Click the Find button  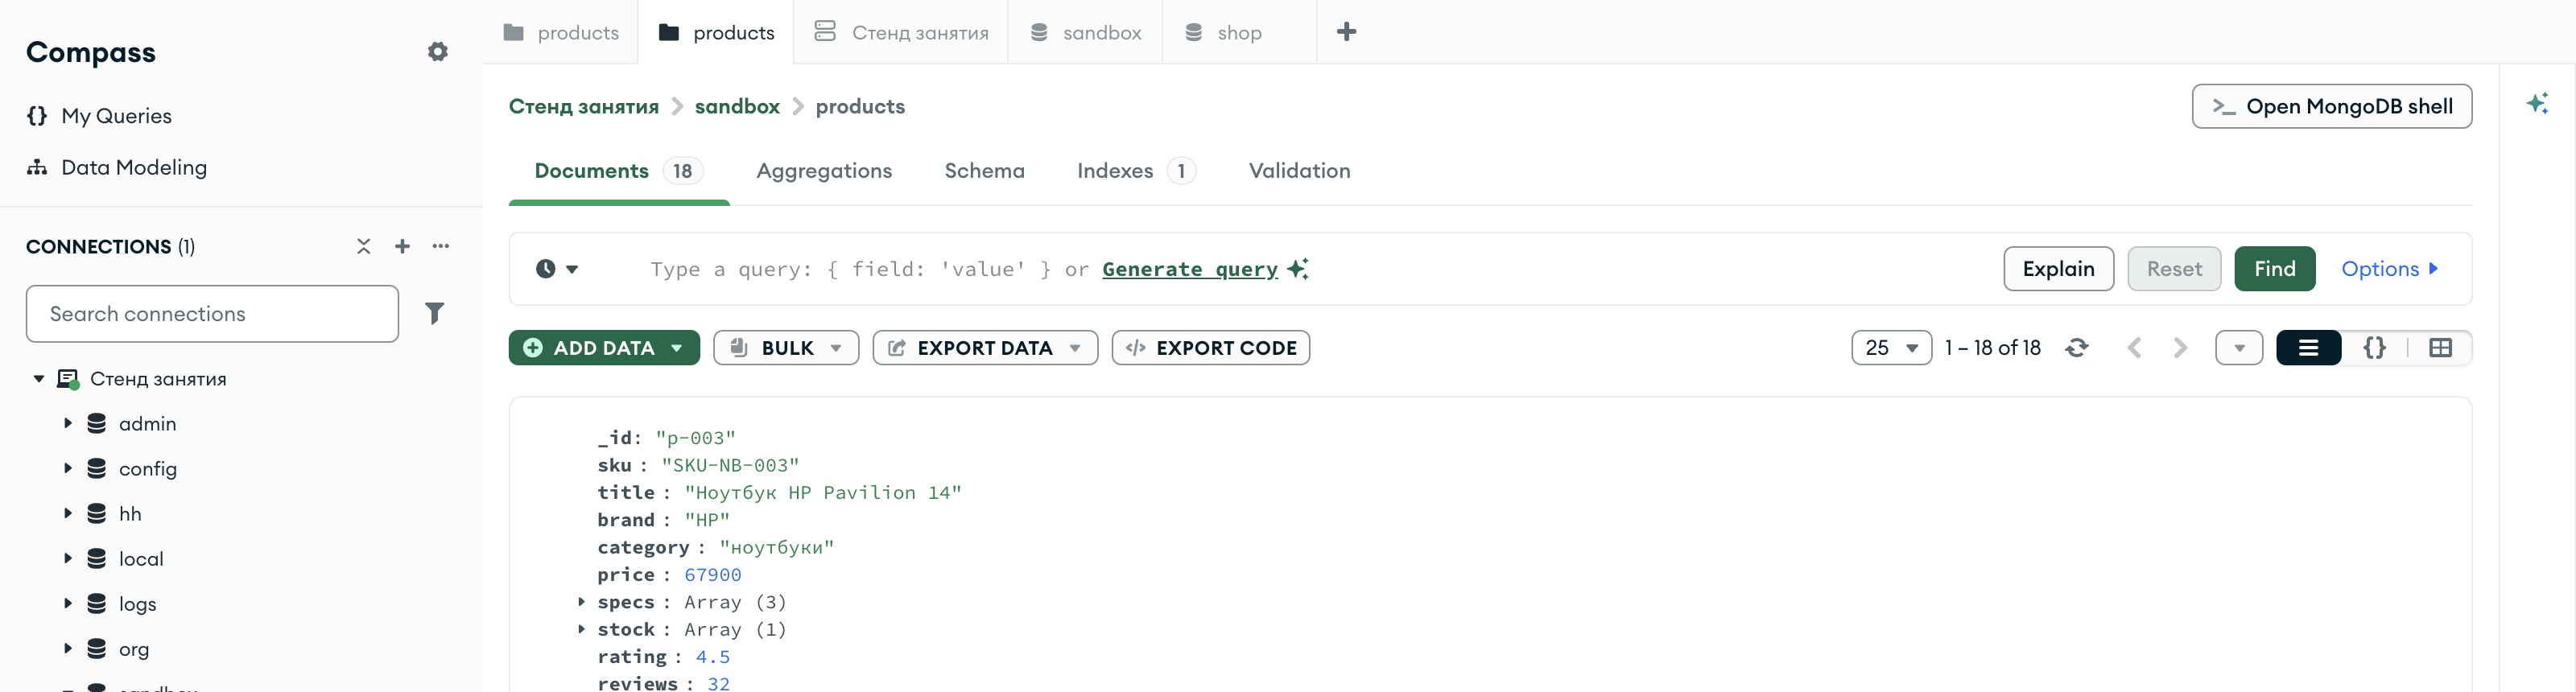pos(2274,269)
